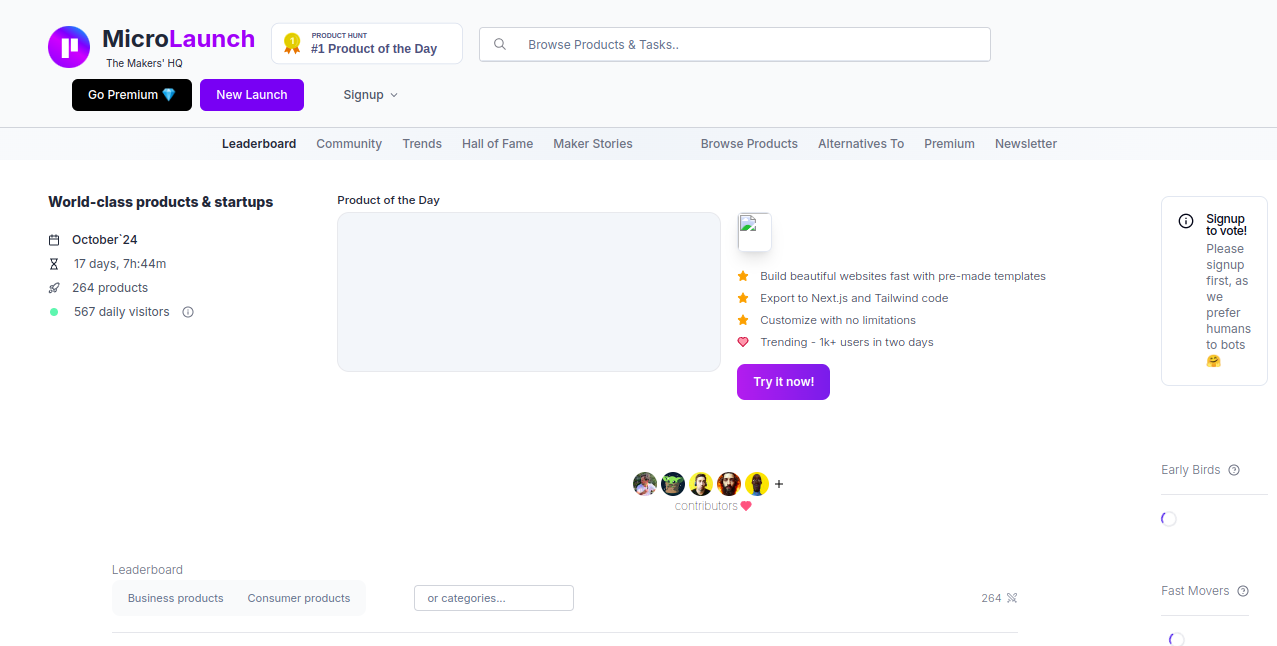Open the Newsletter page

tap(1026, 144)
